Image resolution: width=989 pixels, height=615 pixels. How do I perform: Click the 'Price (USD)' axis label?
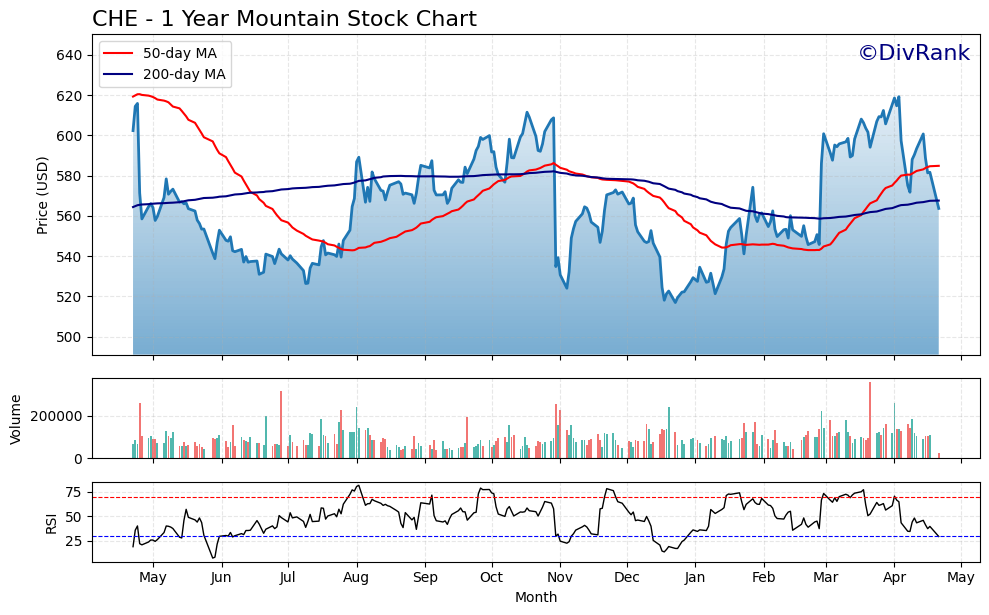click(42, 195)
